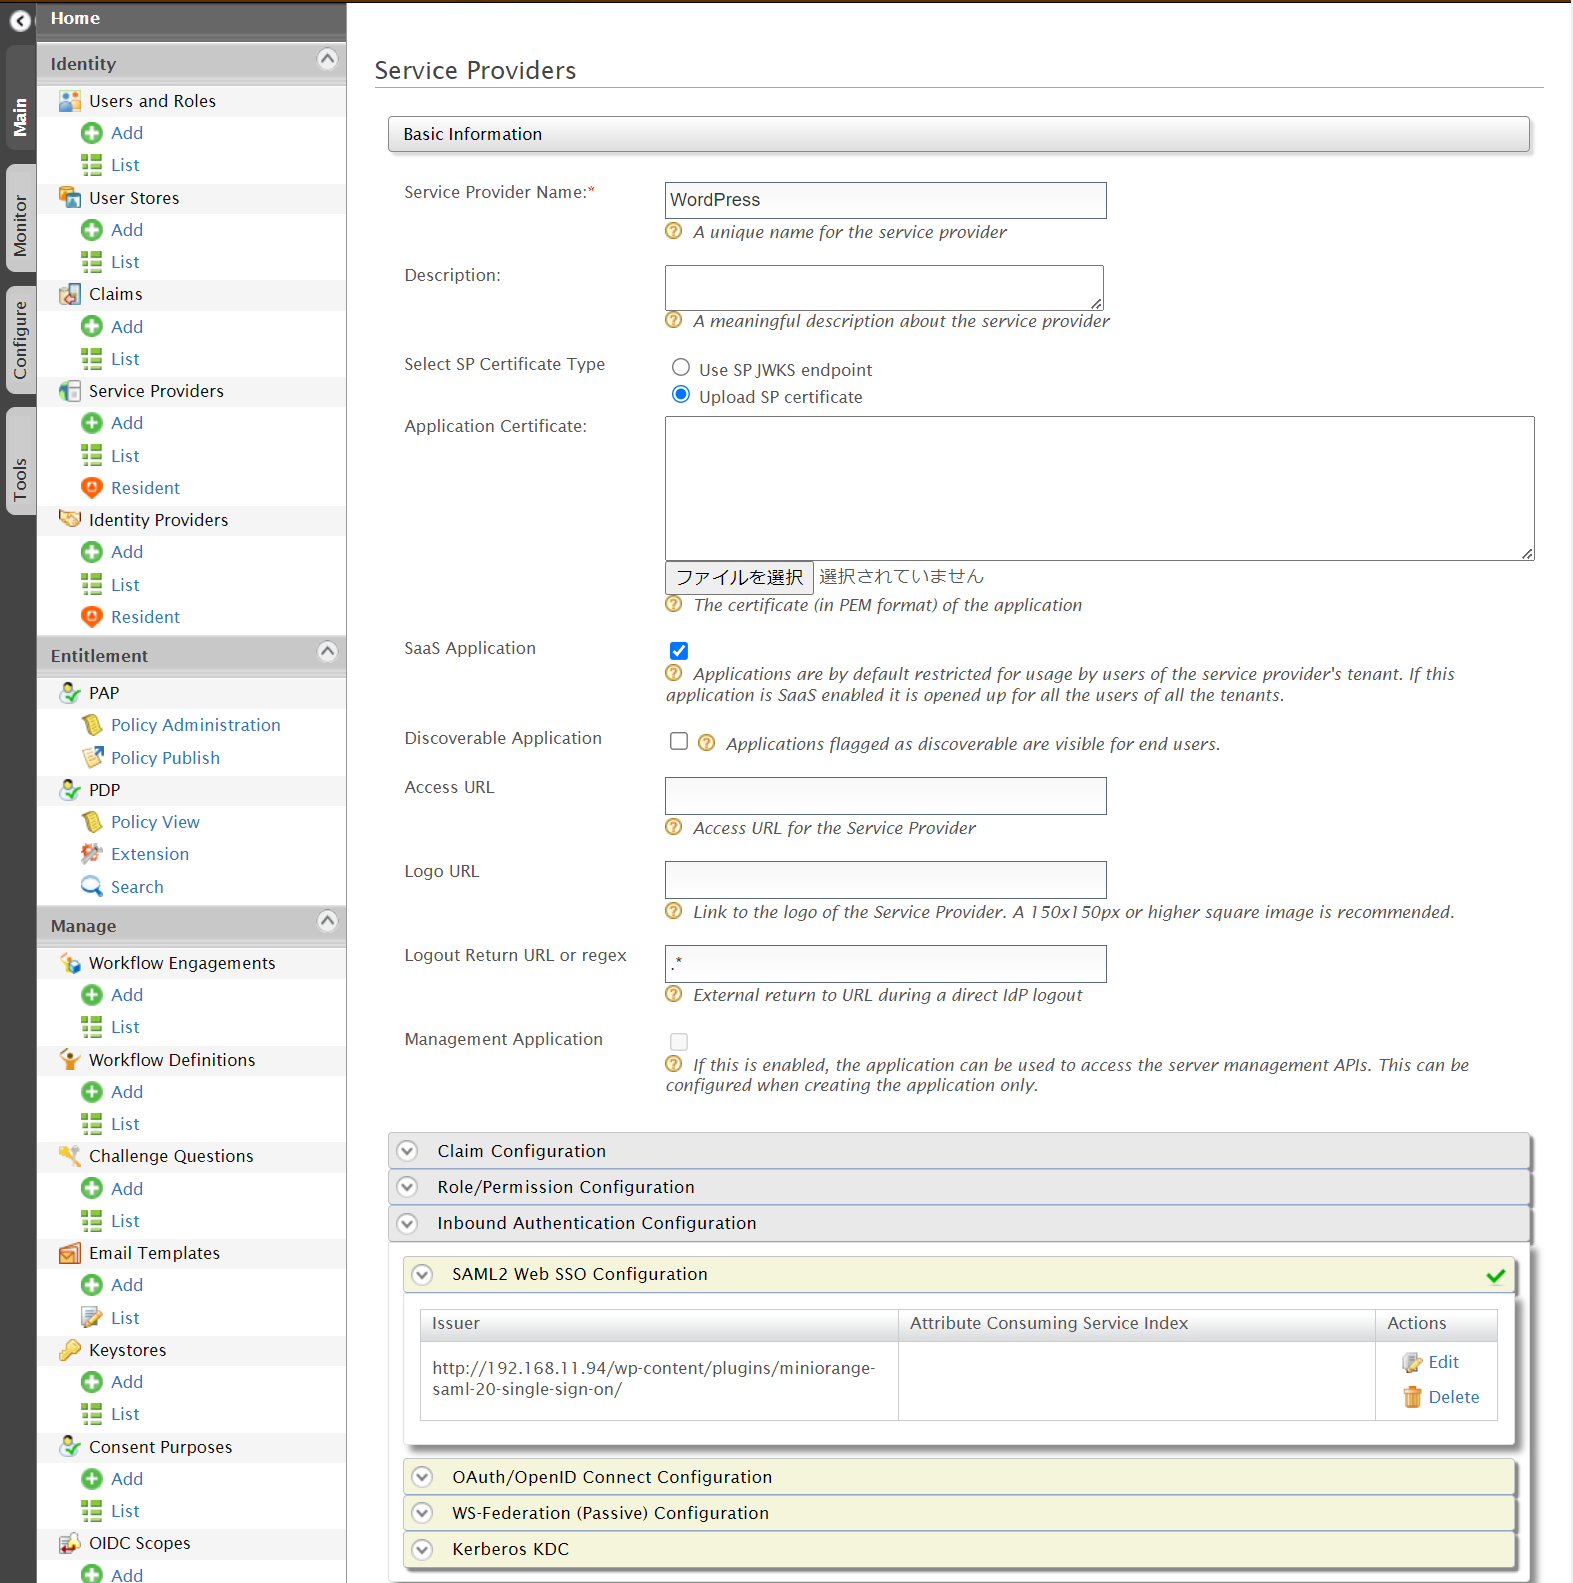The image size is (1573, 1583).
Task: Click the Policy Administration icon
Action: 92,725
